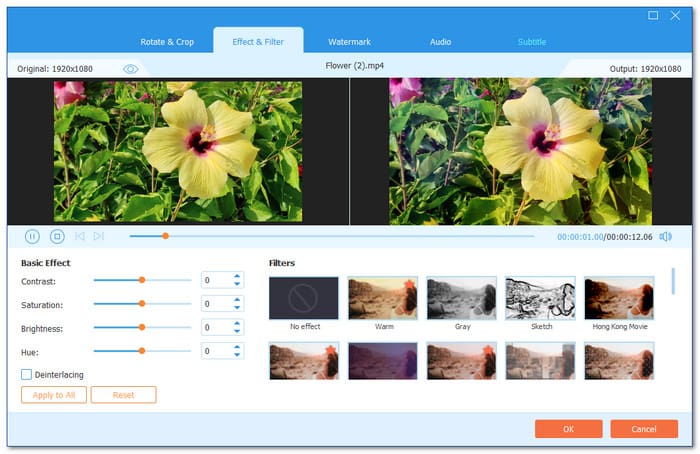Switch to the Watermark tab
The image size is (700, 454).
point(349,42)
